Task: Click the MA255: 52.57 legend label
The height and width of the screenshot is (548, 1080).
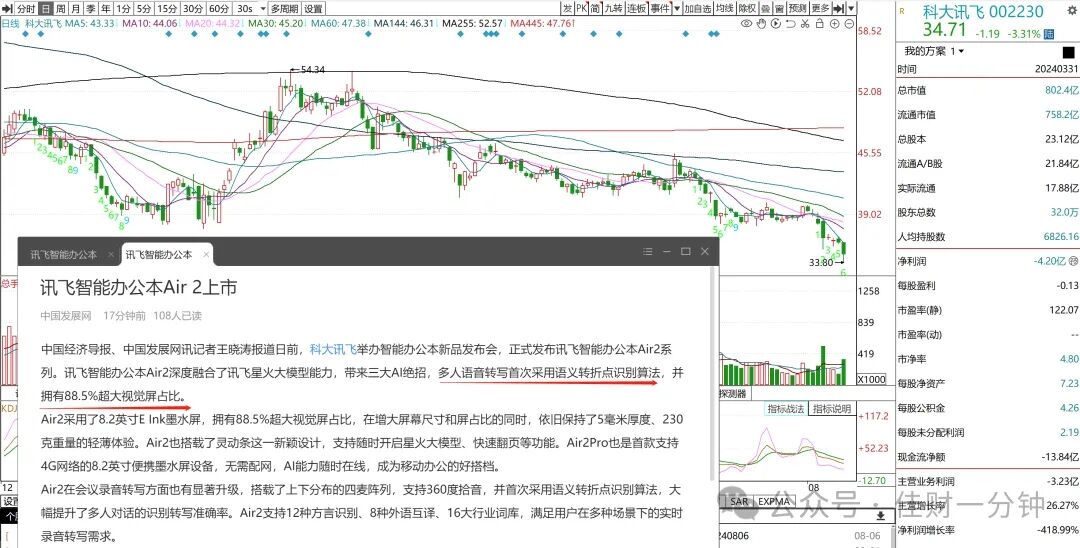Action: 472,23
